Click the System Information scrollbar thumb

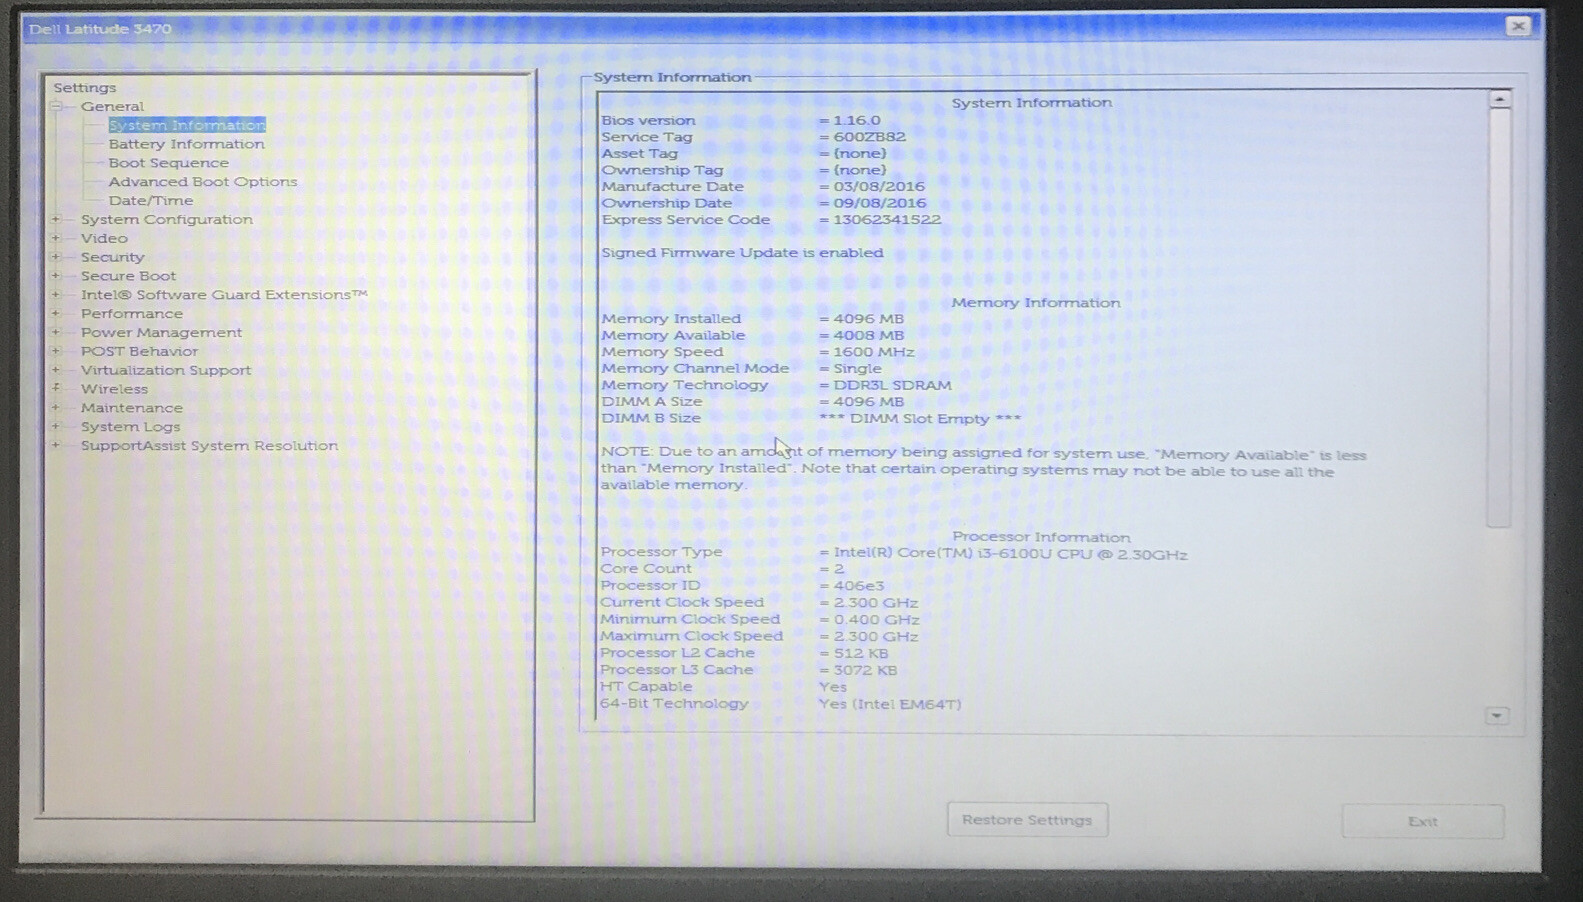tap(1498, 317)
